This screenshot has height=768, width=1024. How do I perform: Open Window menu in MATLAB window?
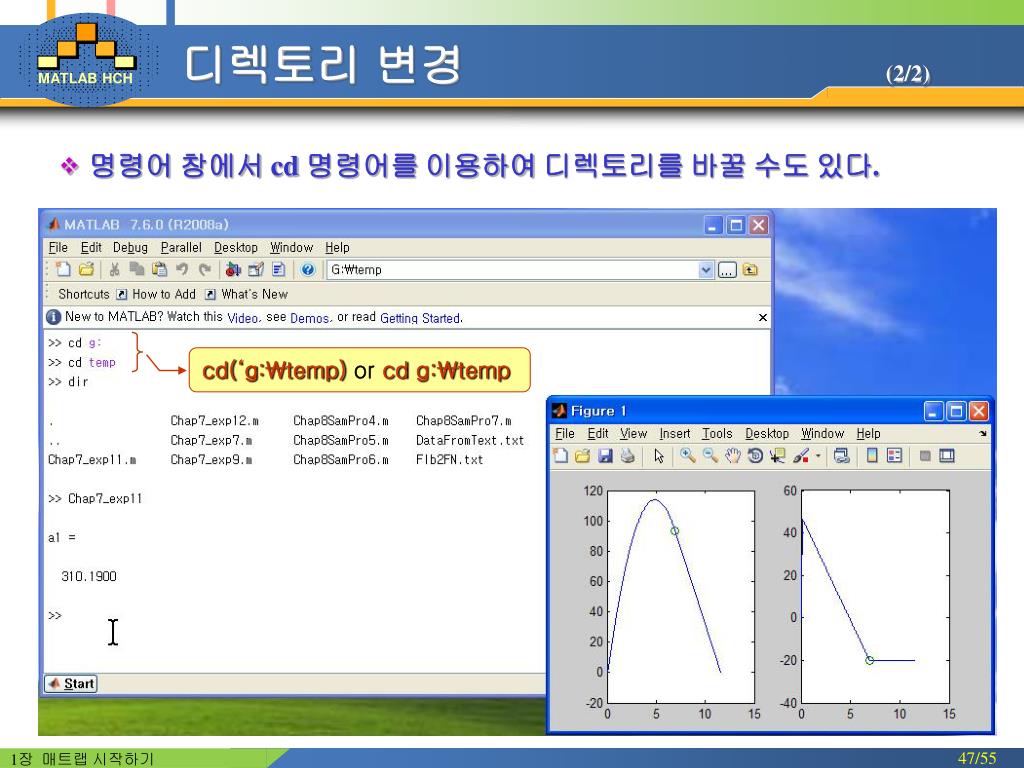point(291,248)
